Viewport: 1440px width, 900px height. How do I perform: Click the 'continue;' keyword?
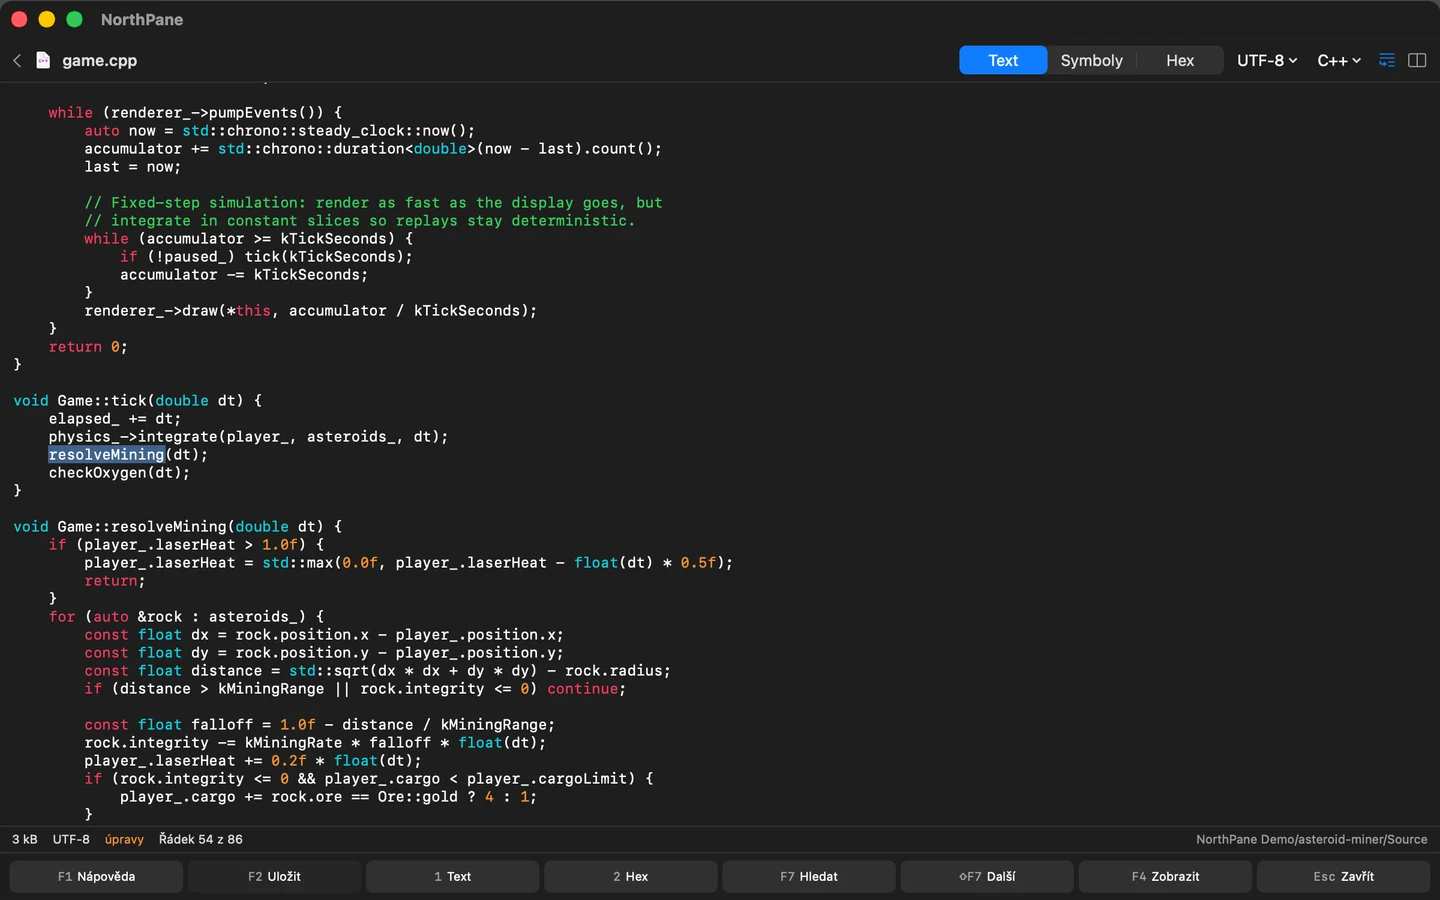coord(586,688)
